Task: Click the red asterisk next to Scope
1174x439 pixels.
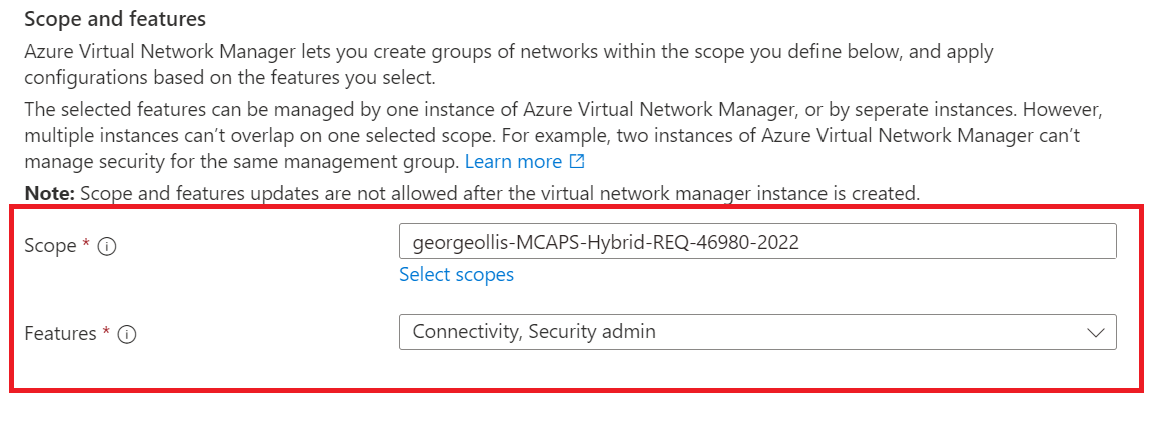Action: pos(87,245)
